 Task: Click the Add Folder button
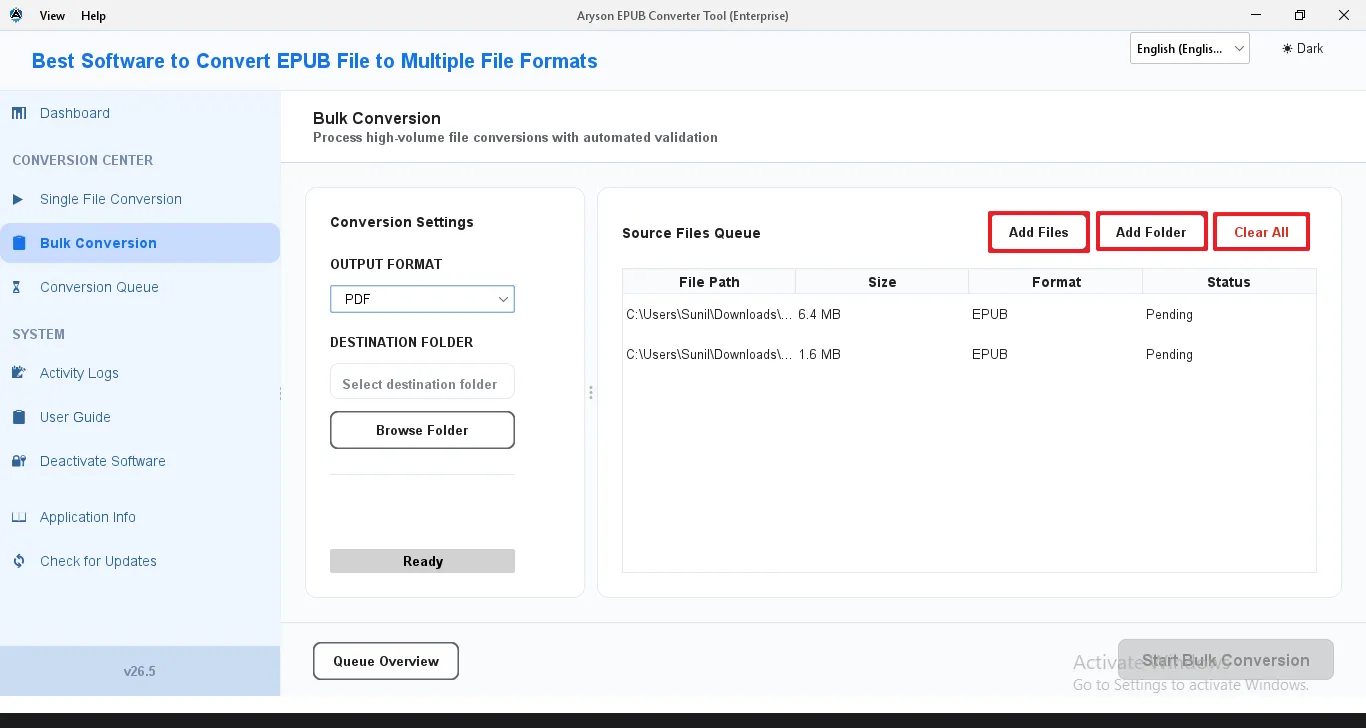coord(1151,232)
